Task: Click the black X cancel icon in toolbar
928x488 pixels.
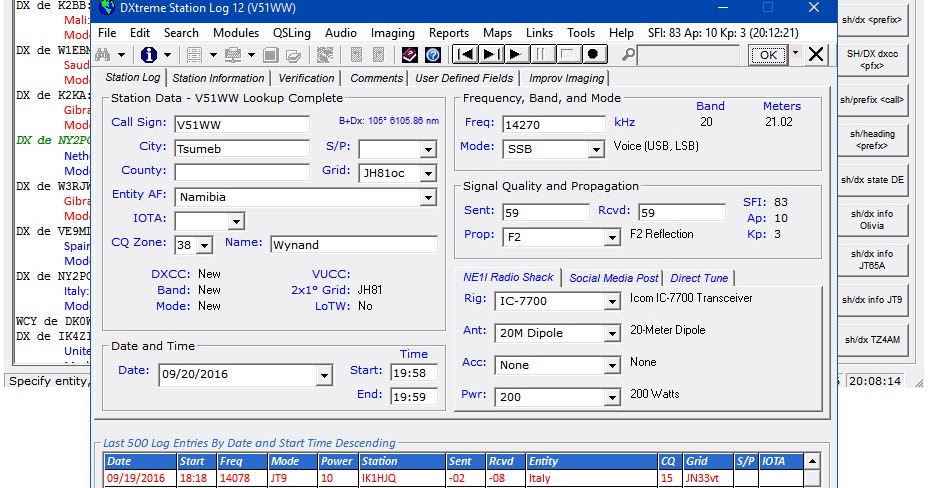Action: tap(816, 54)
